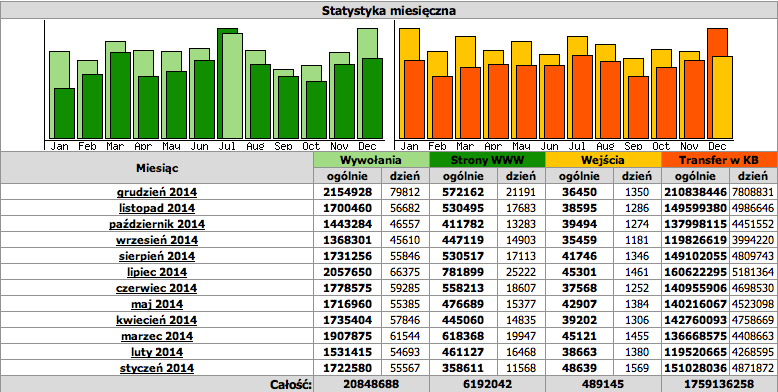Open the grudzień 2014 month link
Screen dimensions: 778x392
click(x=157, y=192)
